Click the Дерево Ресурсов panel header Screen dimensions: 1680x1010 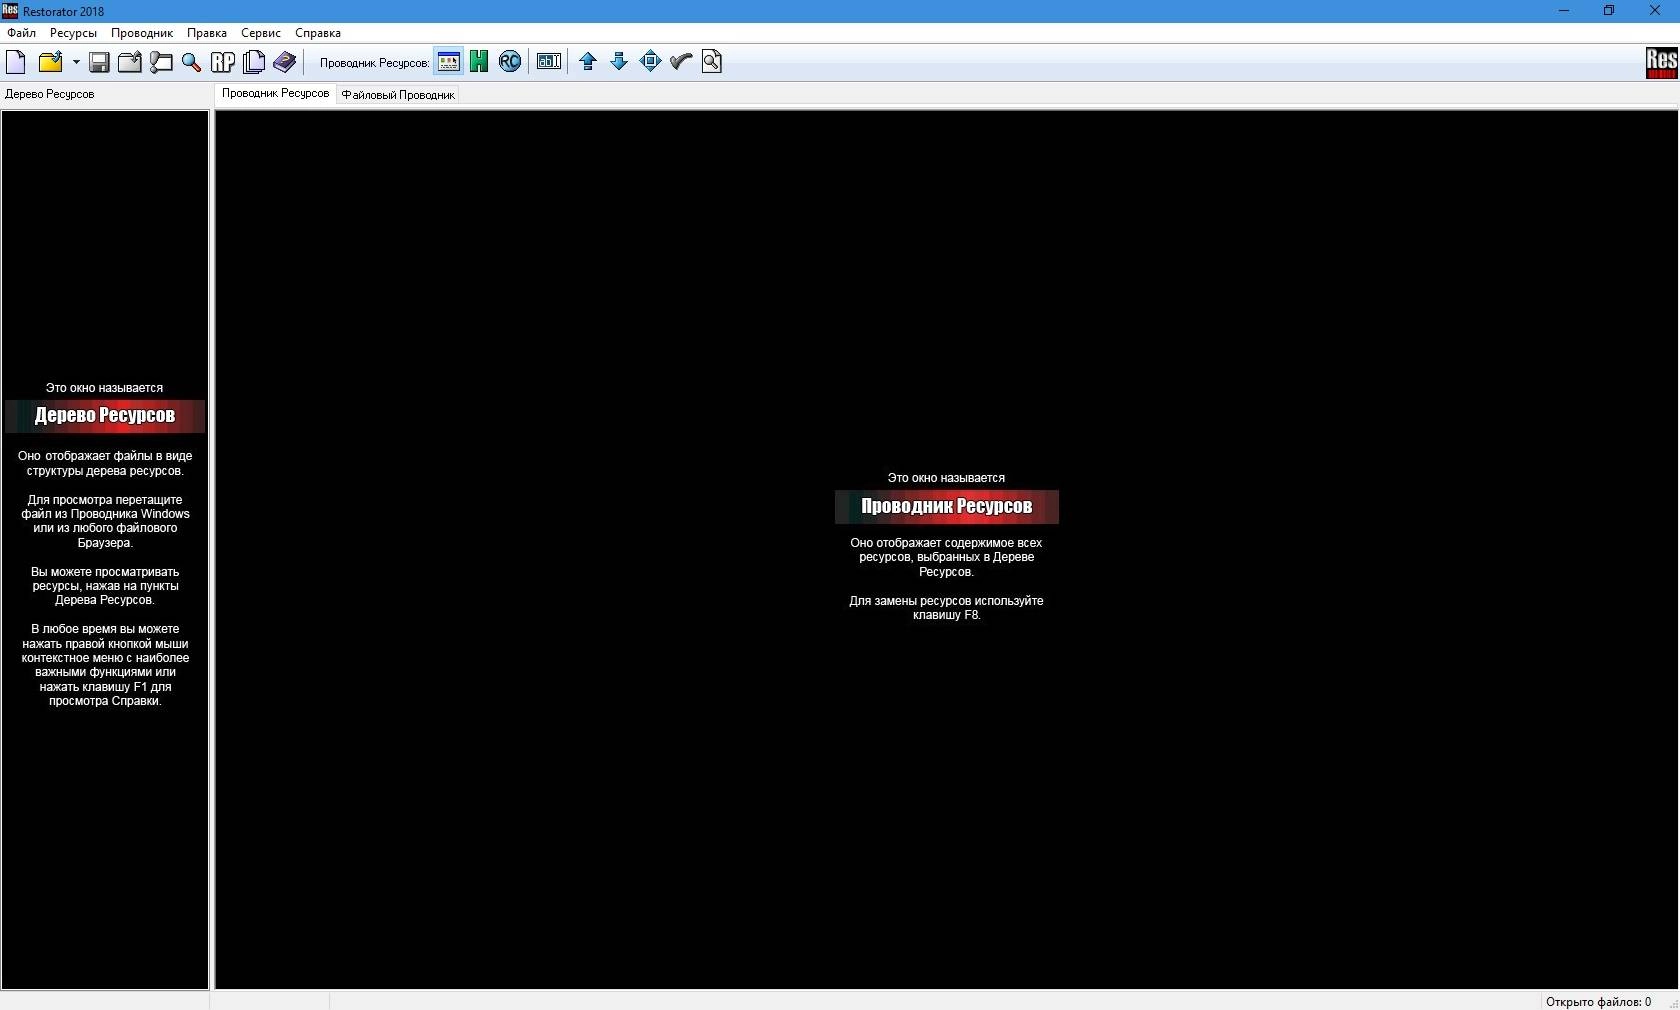50,94
